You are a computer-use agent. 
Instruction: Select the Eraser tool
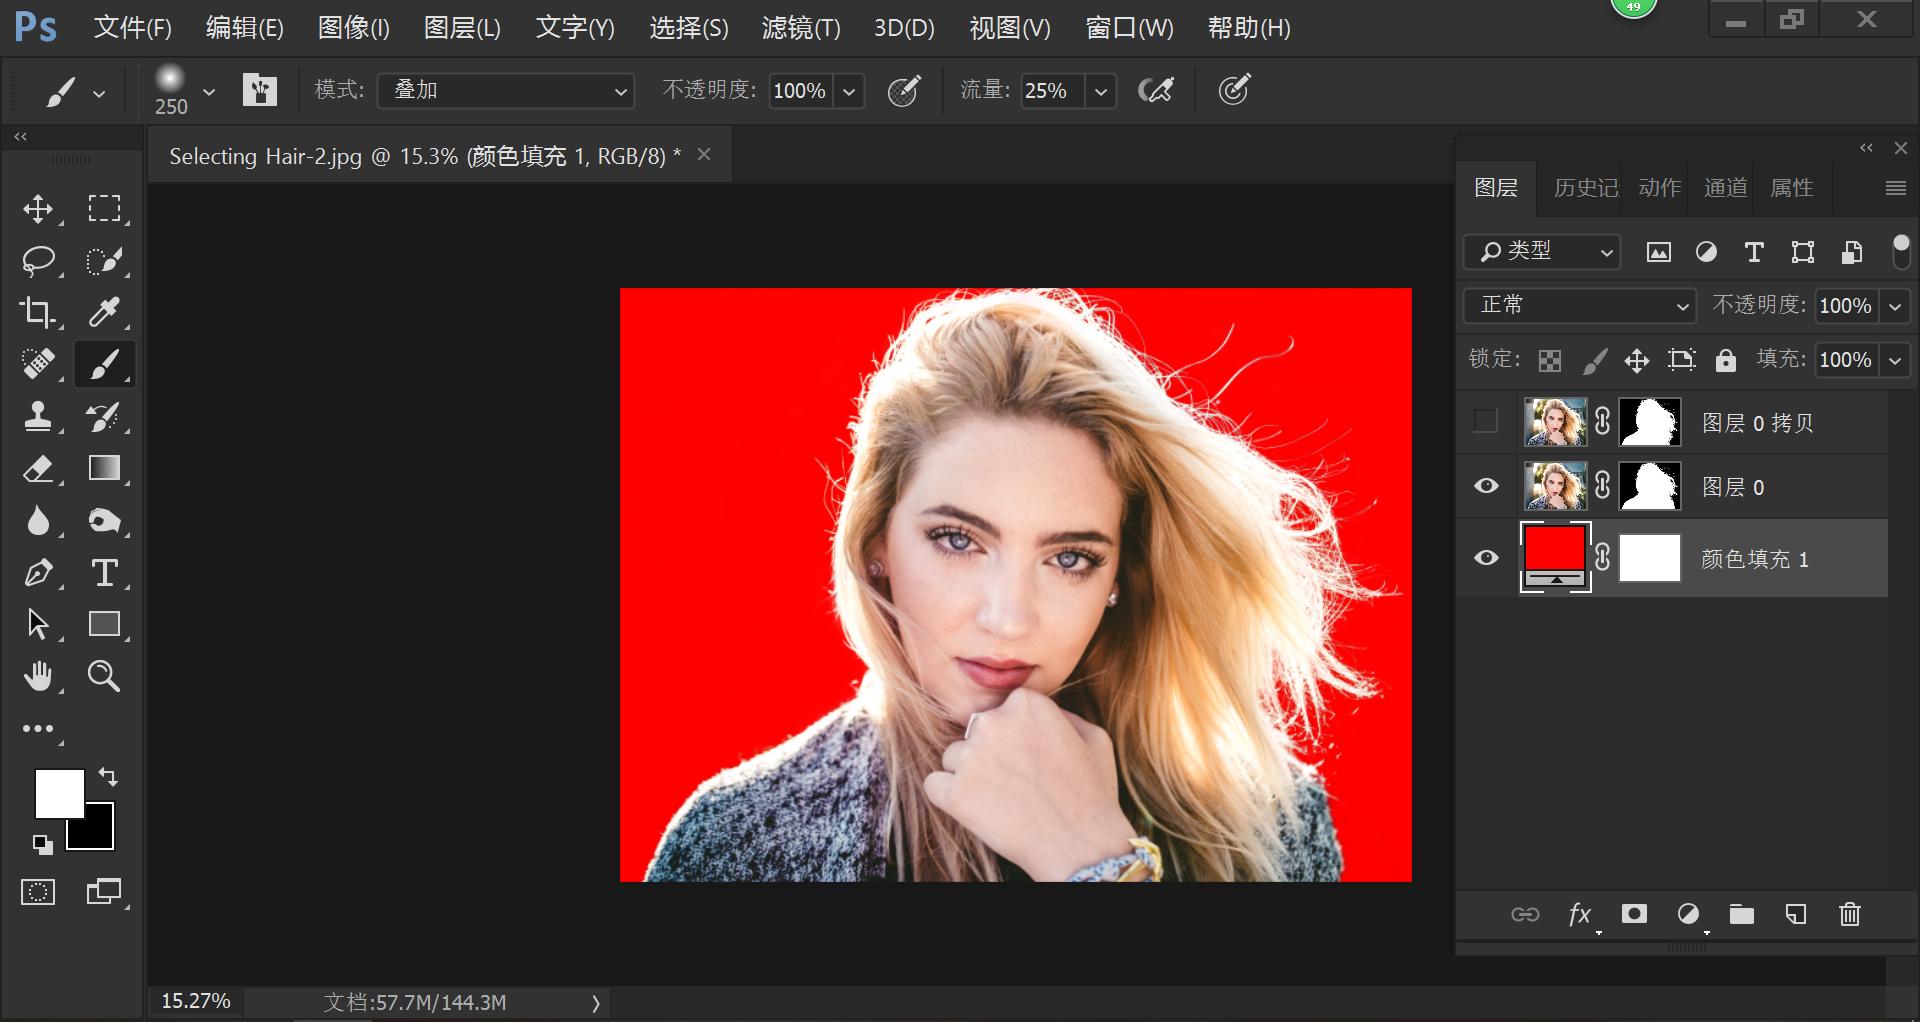pyautogui.click(x=39, y=468)
